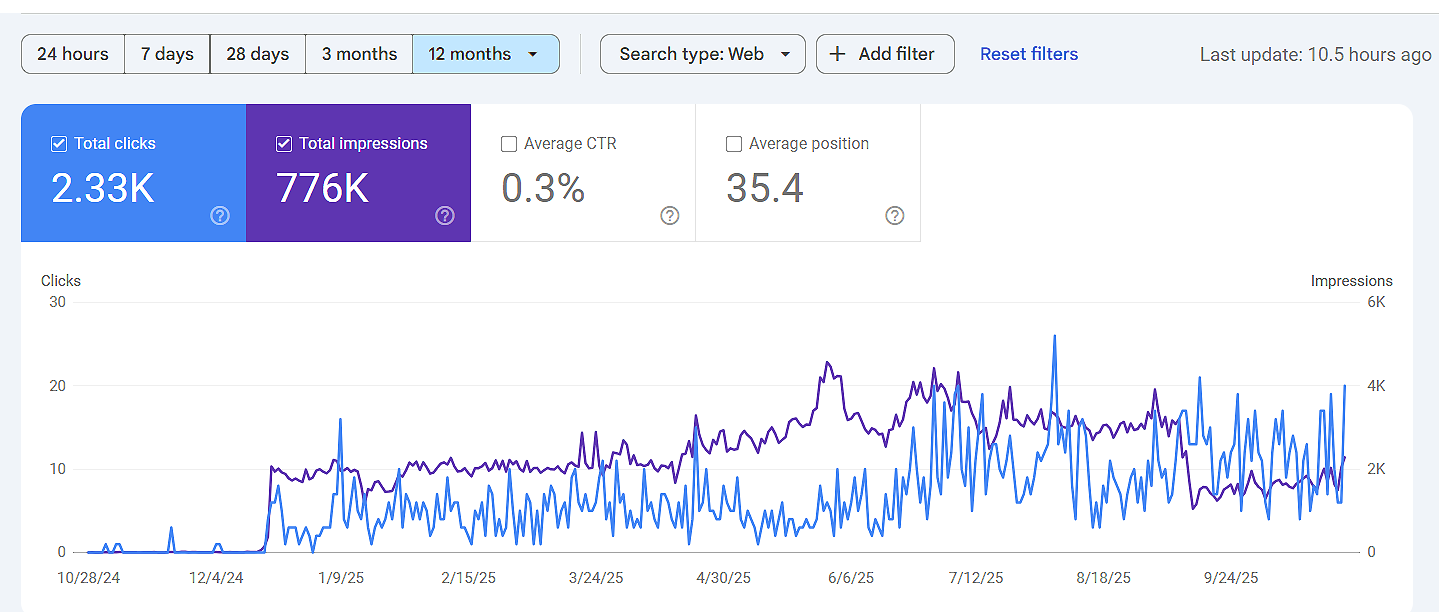Click the Average CTR help icon
Screen dimensions: 1439x612
(669, 215)
